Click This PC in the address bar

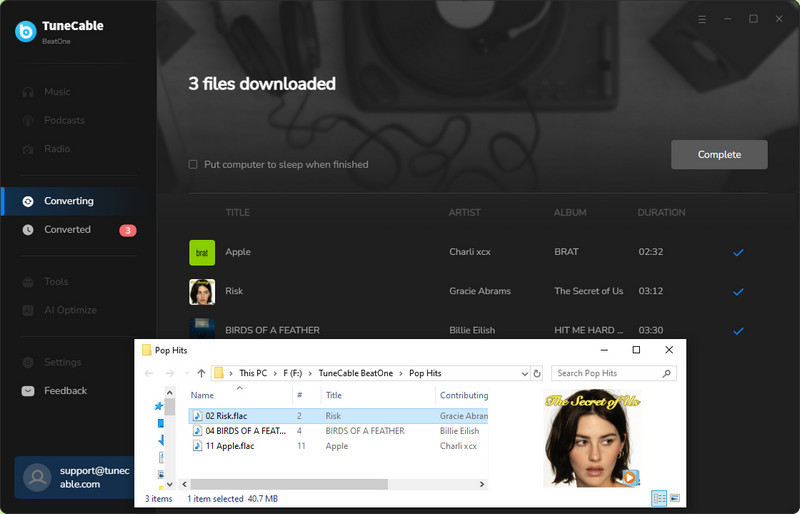click(x=253, y=373)
